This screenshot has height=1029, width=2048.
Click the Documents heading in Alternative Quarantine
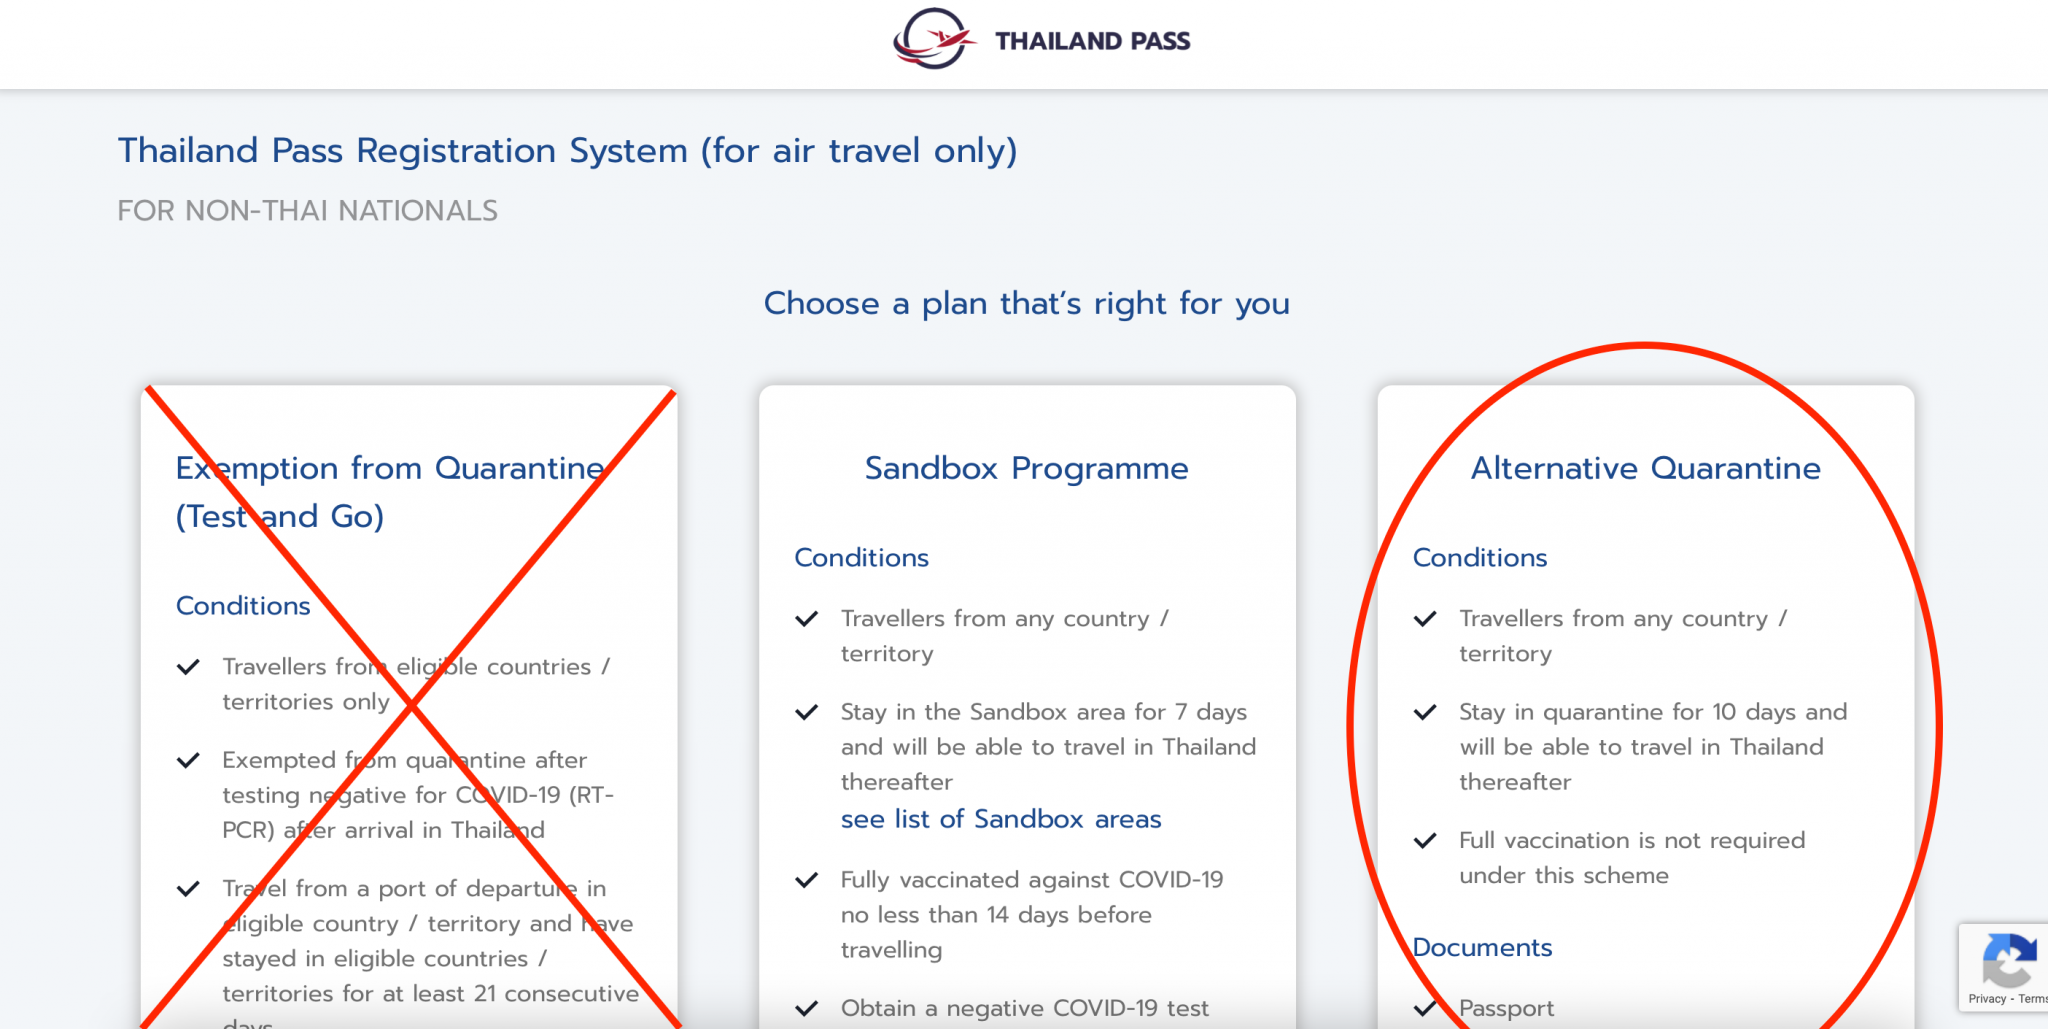click(1482, 947)
